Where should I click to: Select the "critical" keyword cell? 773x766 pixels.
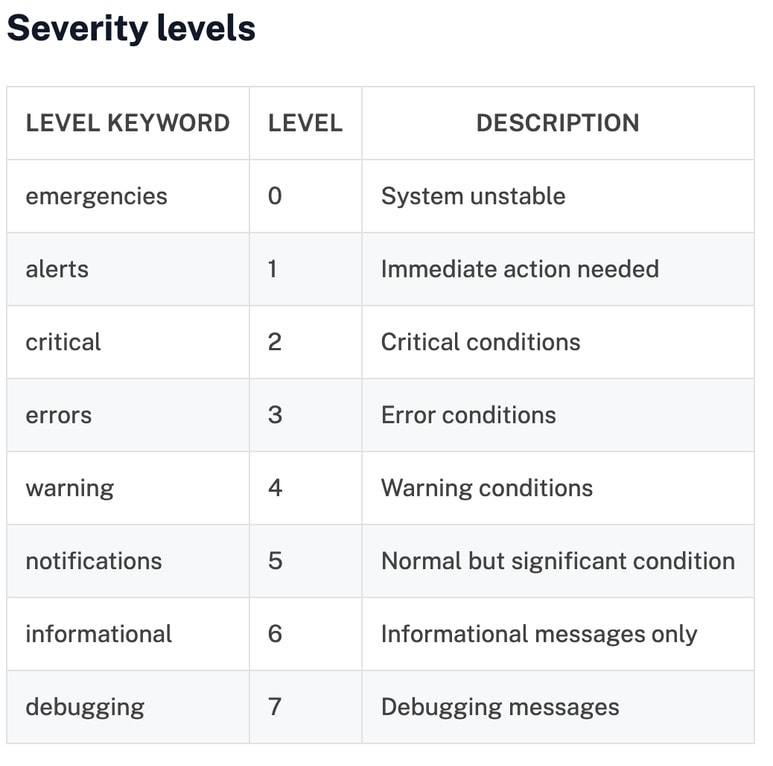[x=63, y=342]
